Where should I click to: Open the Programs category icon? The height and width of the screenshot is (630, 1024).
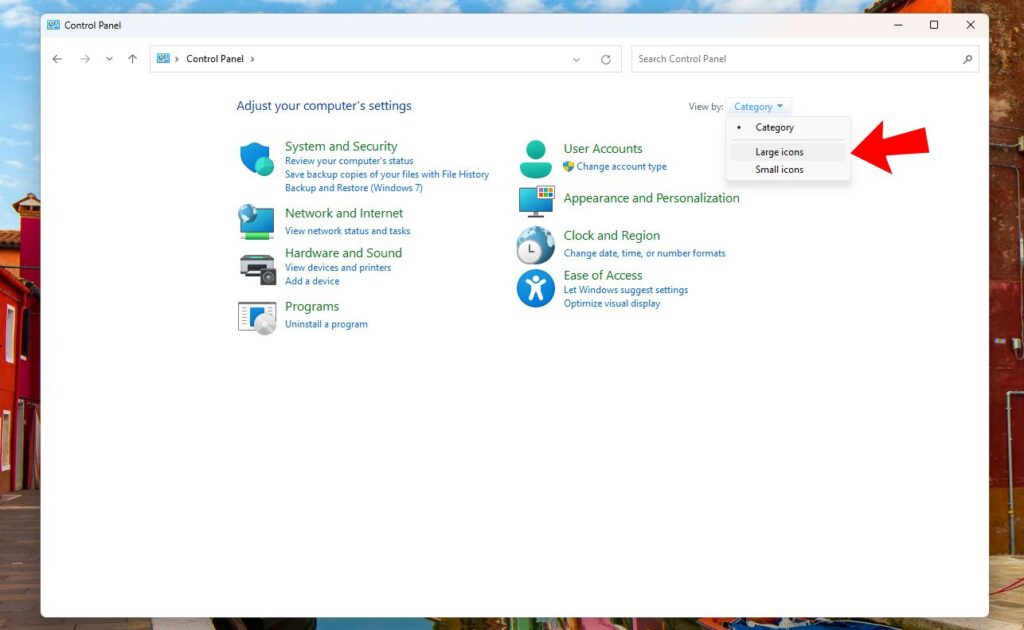pyautogui.click(x=257, y=318)
